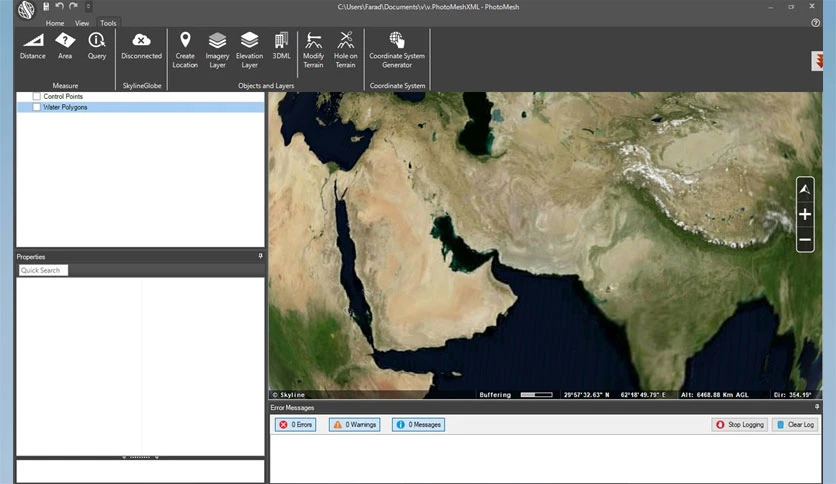Activate the Query tool
836x484 pixels.
coord(97,46)
